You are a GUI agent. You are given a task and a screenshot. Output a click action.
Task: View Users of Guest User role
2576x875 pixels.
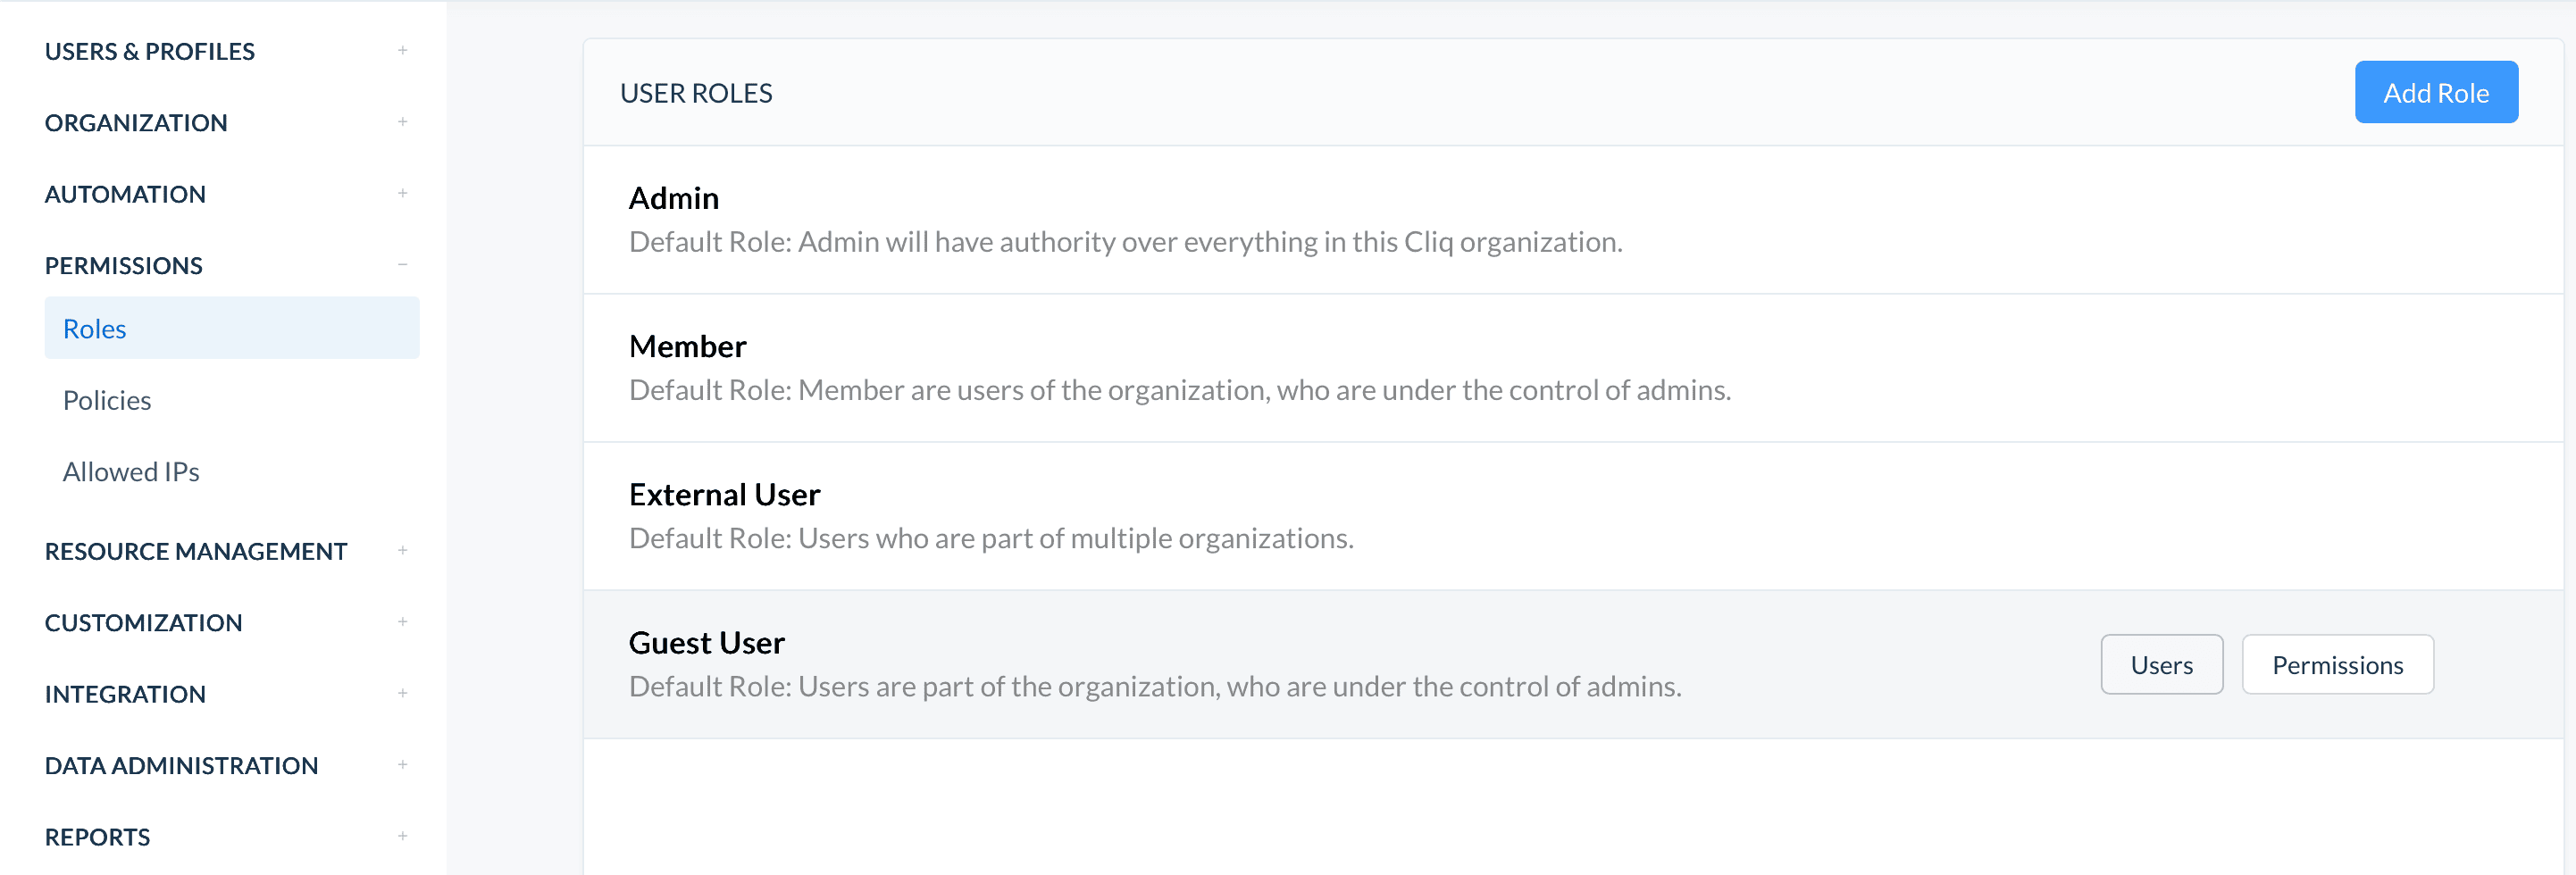2161,664
